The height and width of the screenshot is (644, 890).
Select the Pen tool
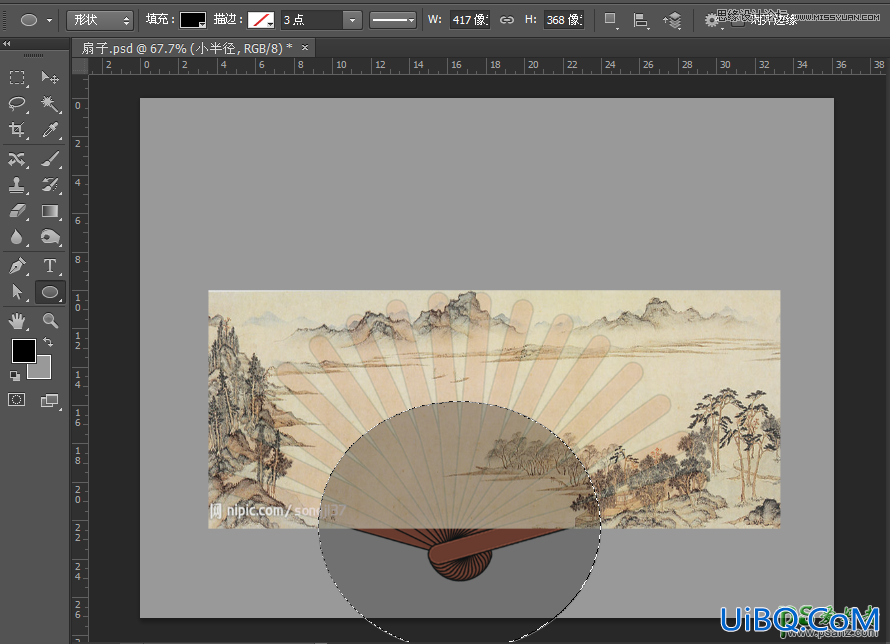point(17,266)
